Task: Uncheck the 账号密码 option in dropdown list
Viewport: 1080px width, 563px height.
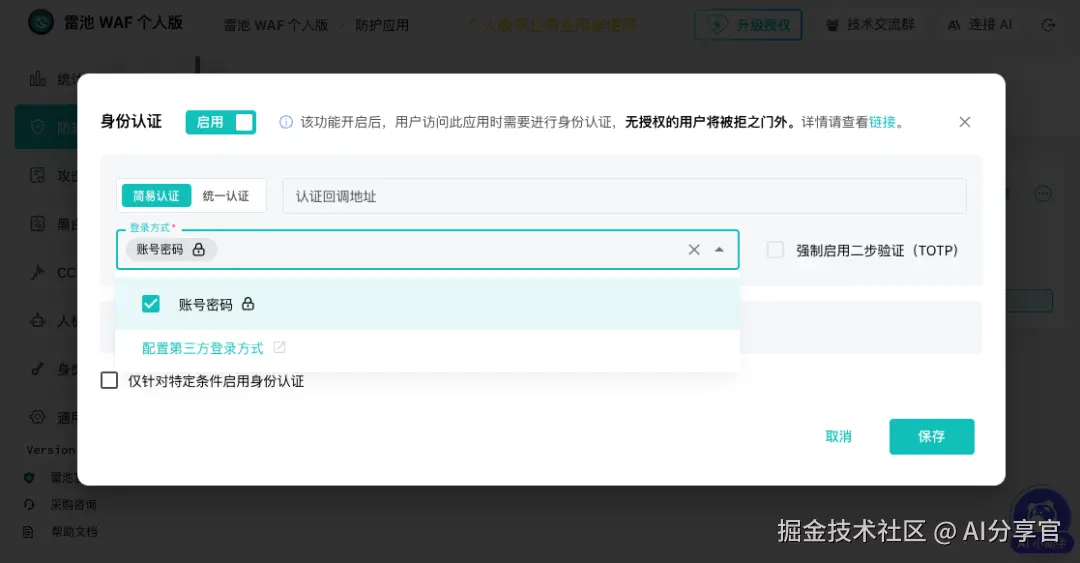Action: tap(151, 304)
